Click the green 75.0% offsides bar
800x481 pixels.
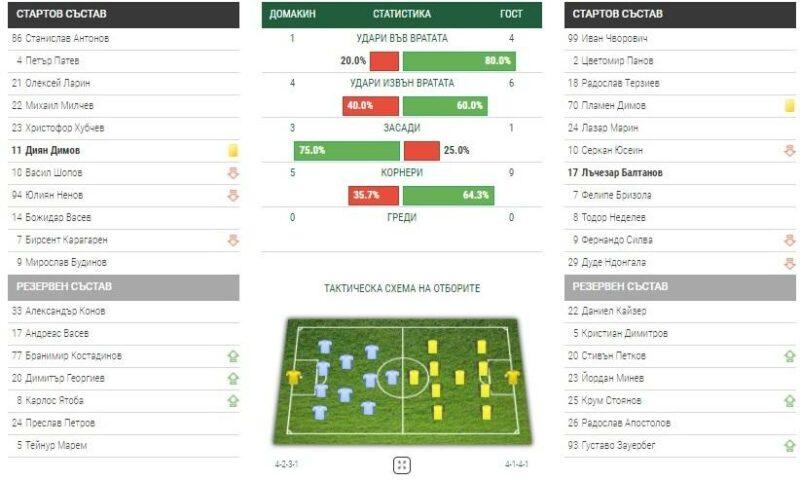[x=347, y=151]
